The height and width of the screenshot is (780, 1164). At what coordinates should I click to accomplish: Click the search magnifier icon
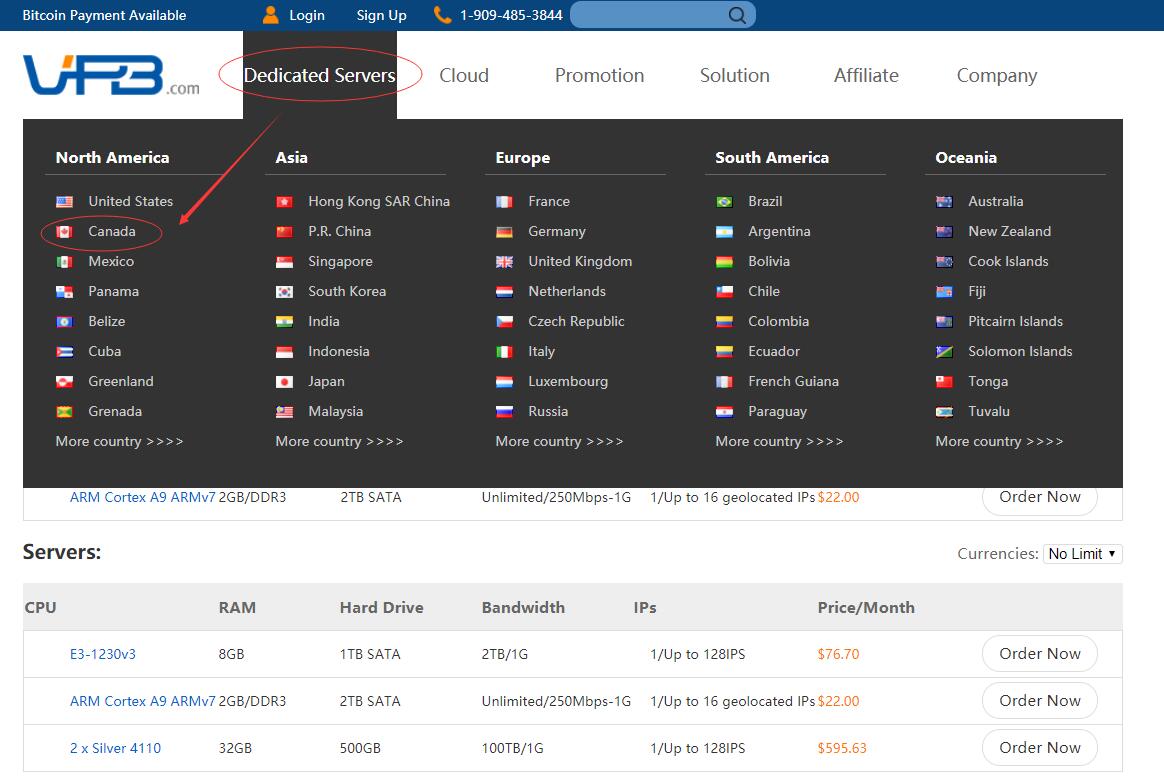pyautogui.click(x=737, y=15)
